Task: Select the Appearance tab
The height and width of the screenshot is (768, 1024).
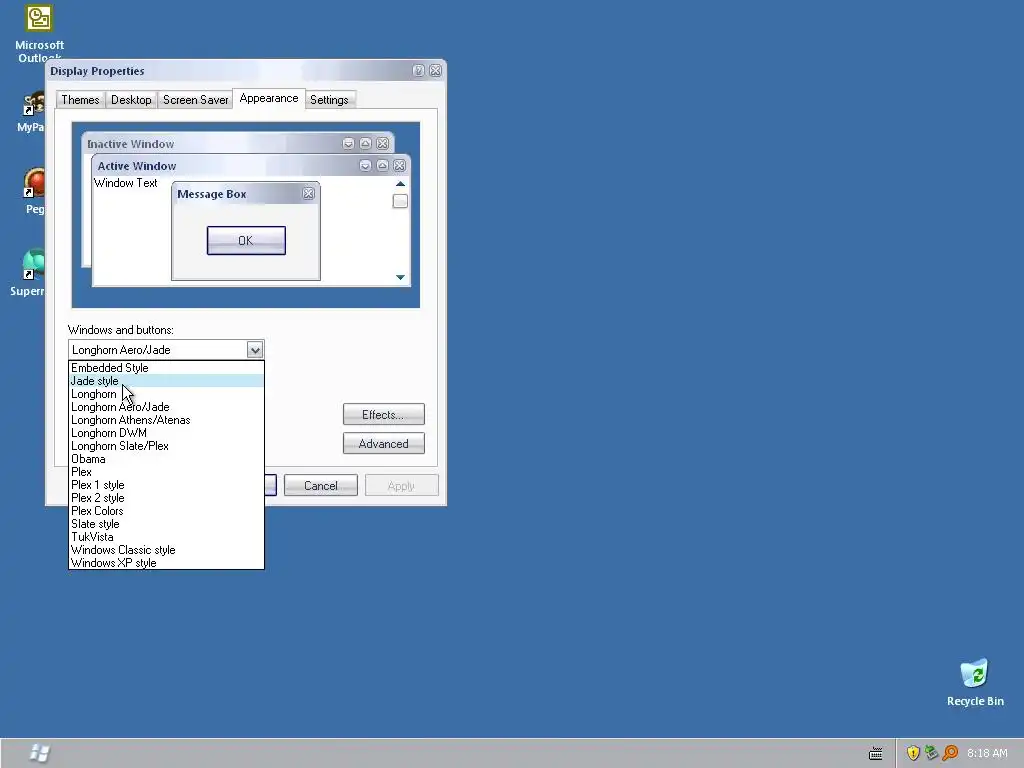Action: tap(269, 99)
